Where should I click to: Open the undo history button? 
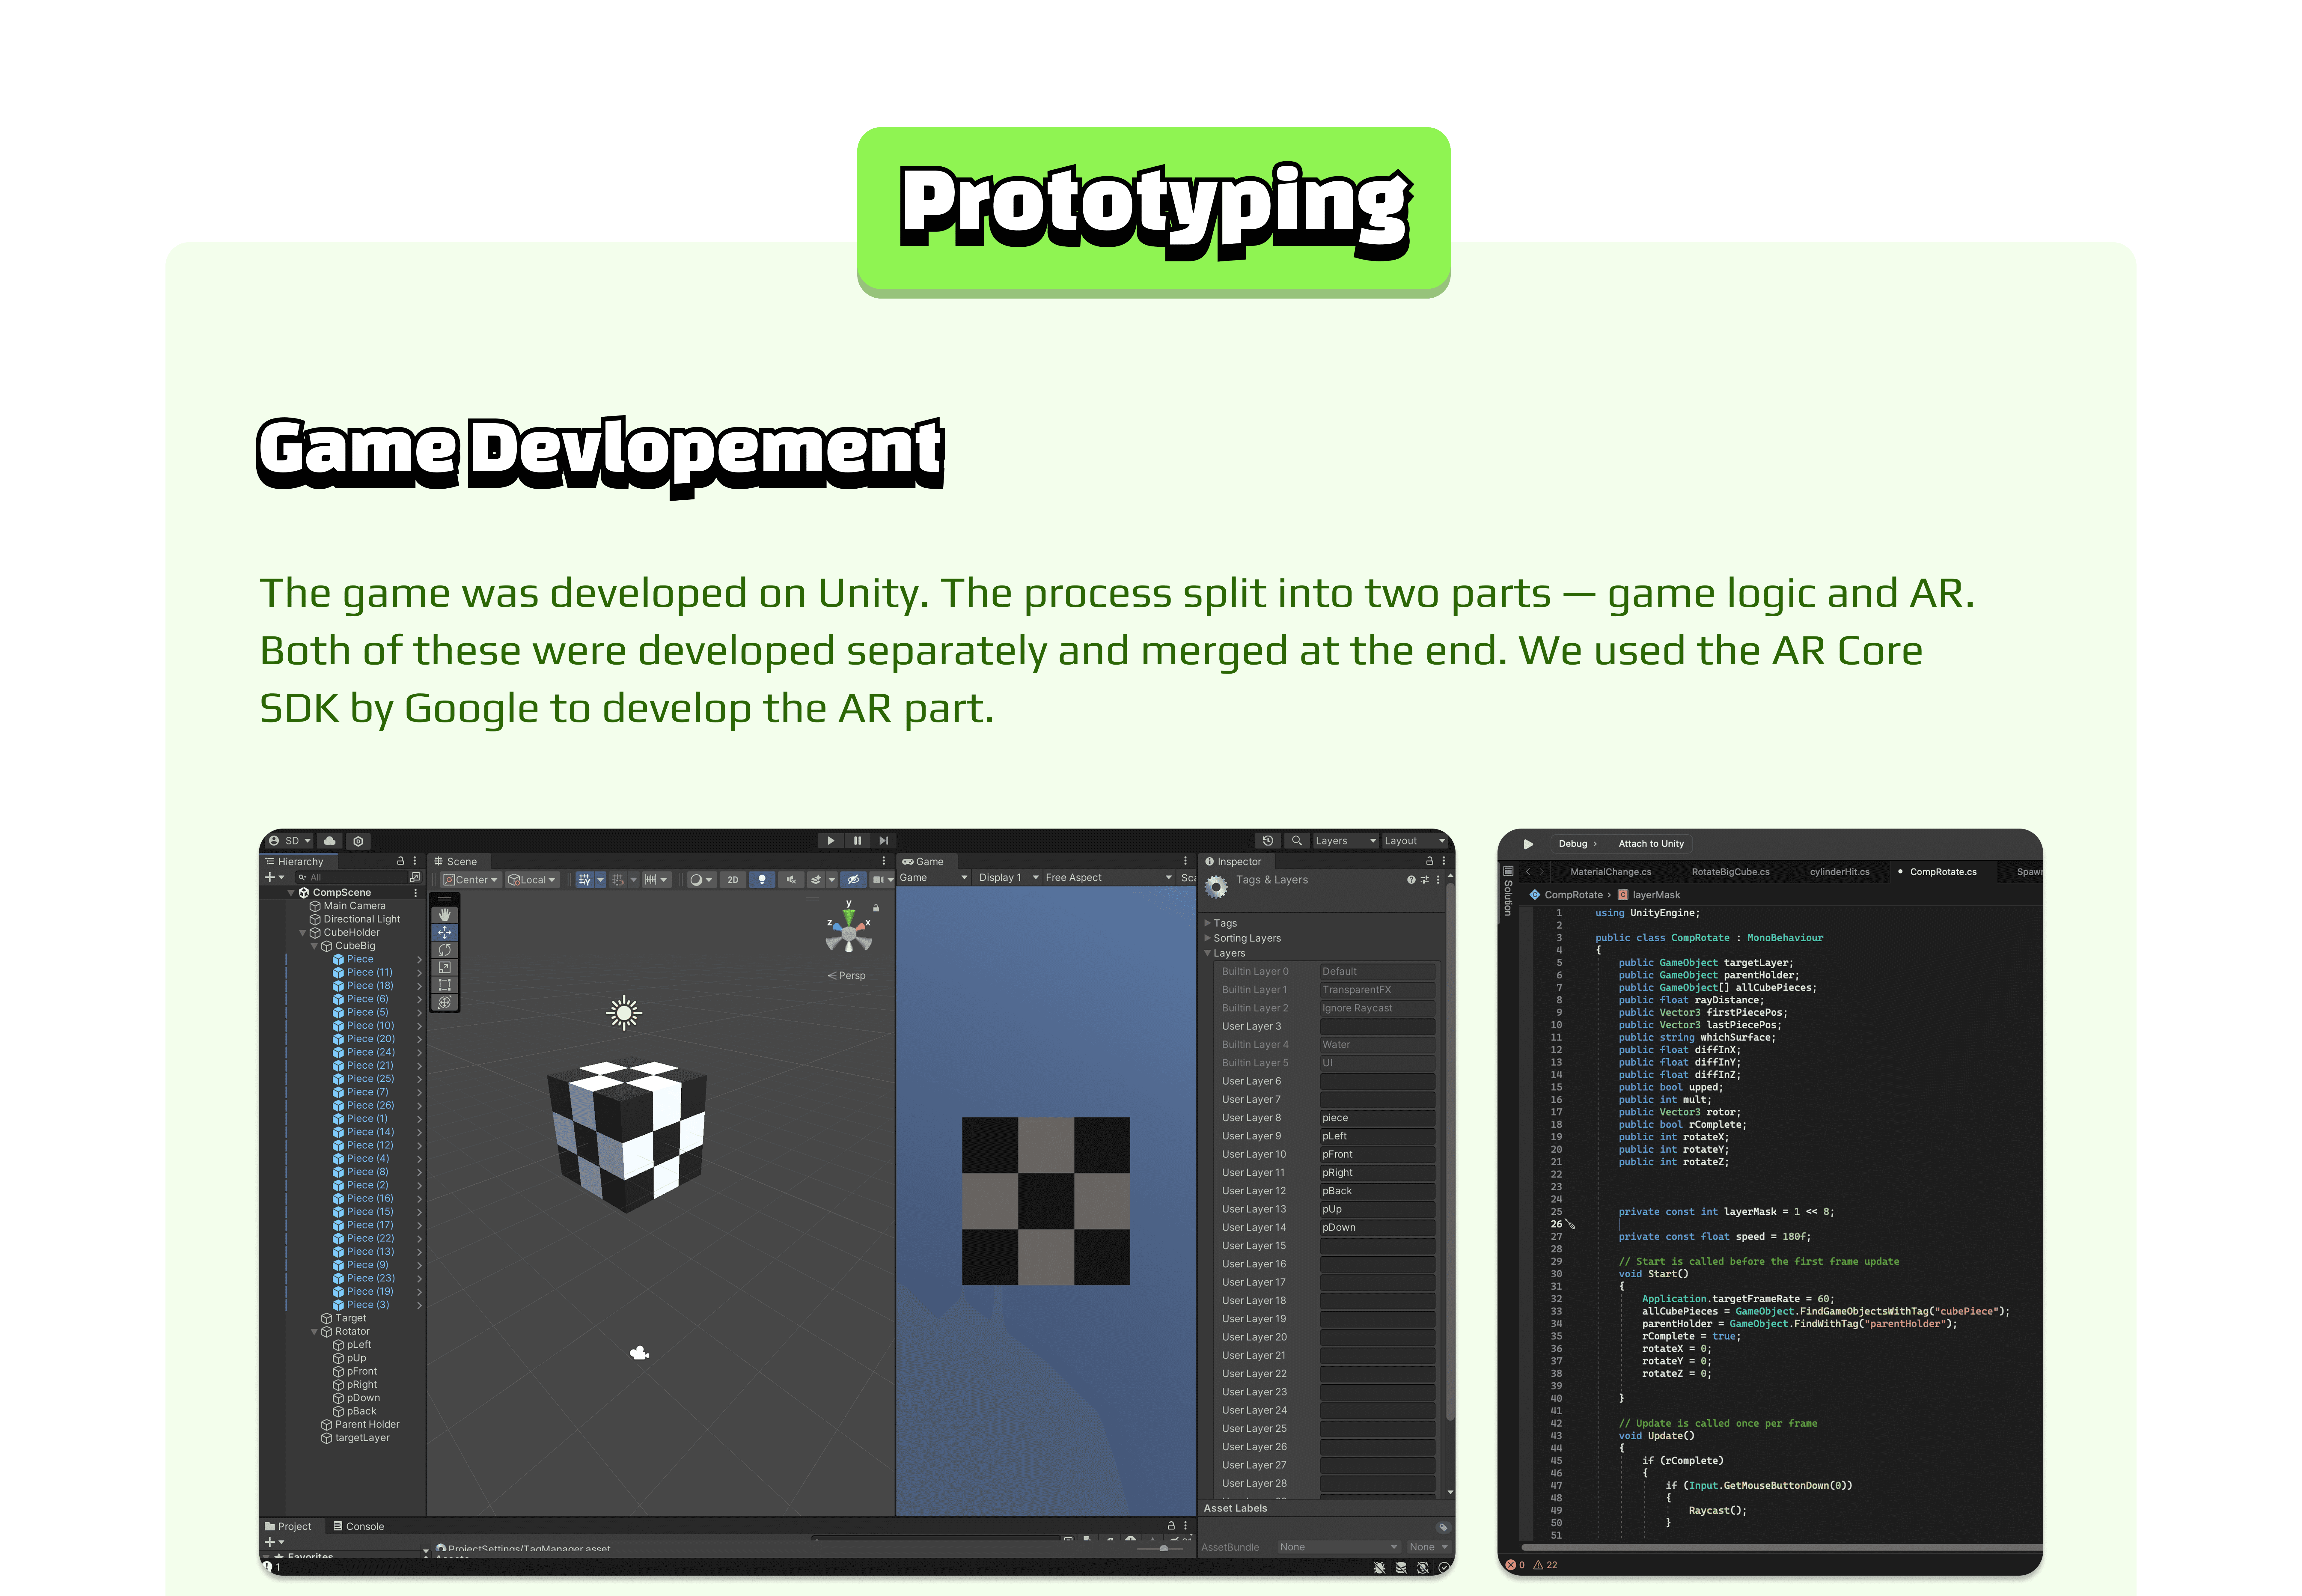coord(1268,841)
